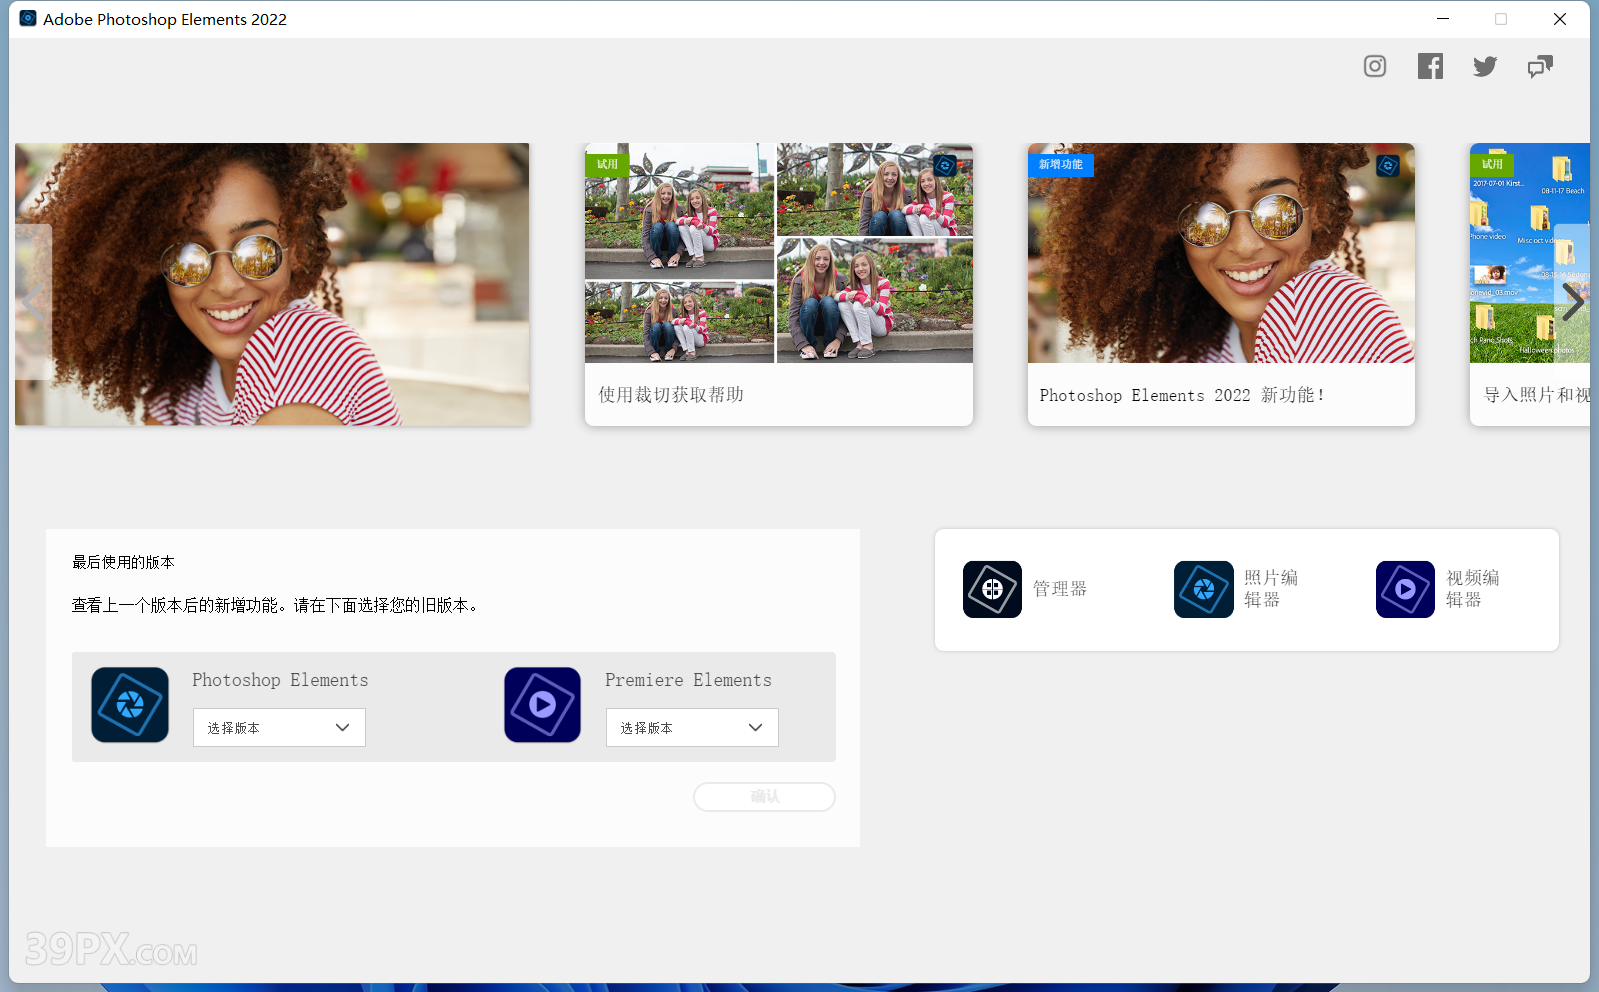
Task: Launch the Photo Editor (照片编辑器) icon
Action: 1203,589
